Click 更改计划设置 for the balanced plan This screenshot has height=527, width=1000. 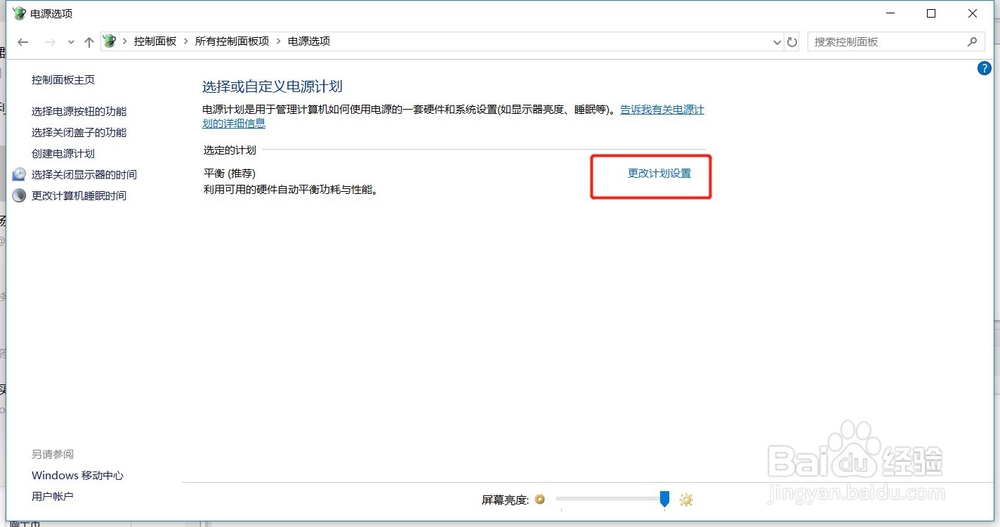pos(659,174)
